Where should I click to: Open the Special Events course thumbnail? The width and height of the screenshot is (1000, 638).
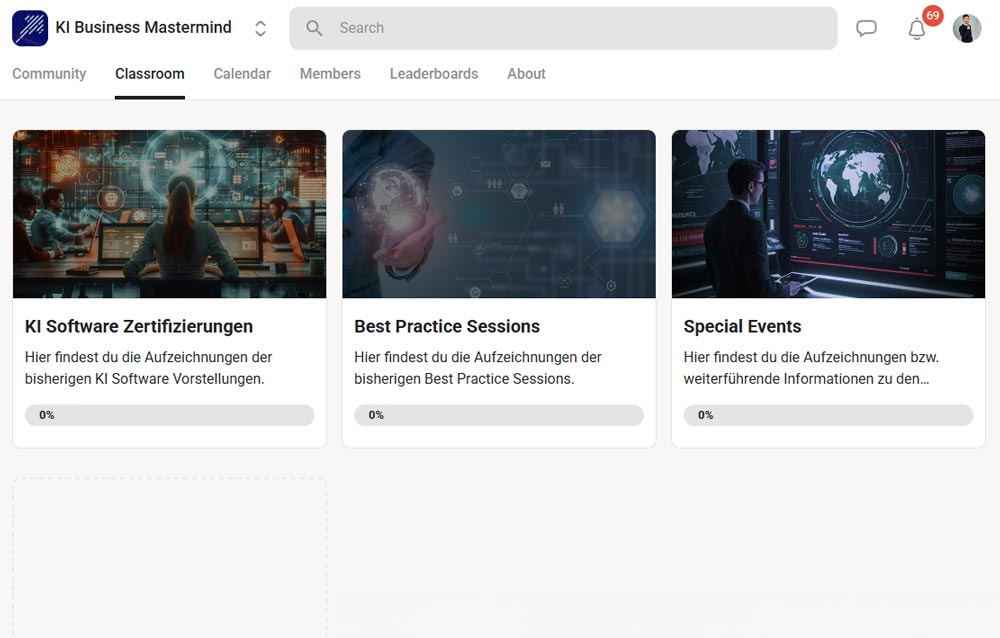click(828, 214)
